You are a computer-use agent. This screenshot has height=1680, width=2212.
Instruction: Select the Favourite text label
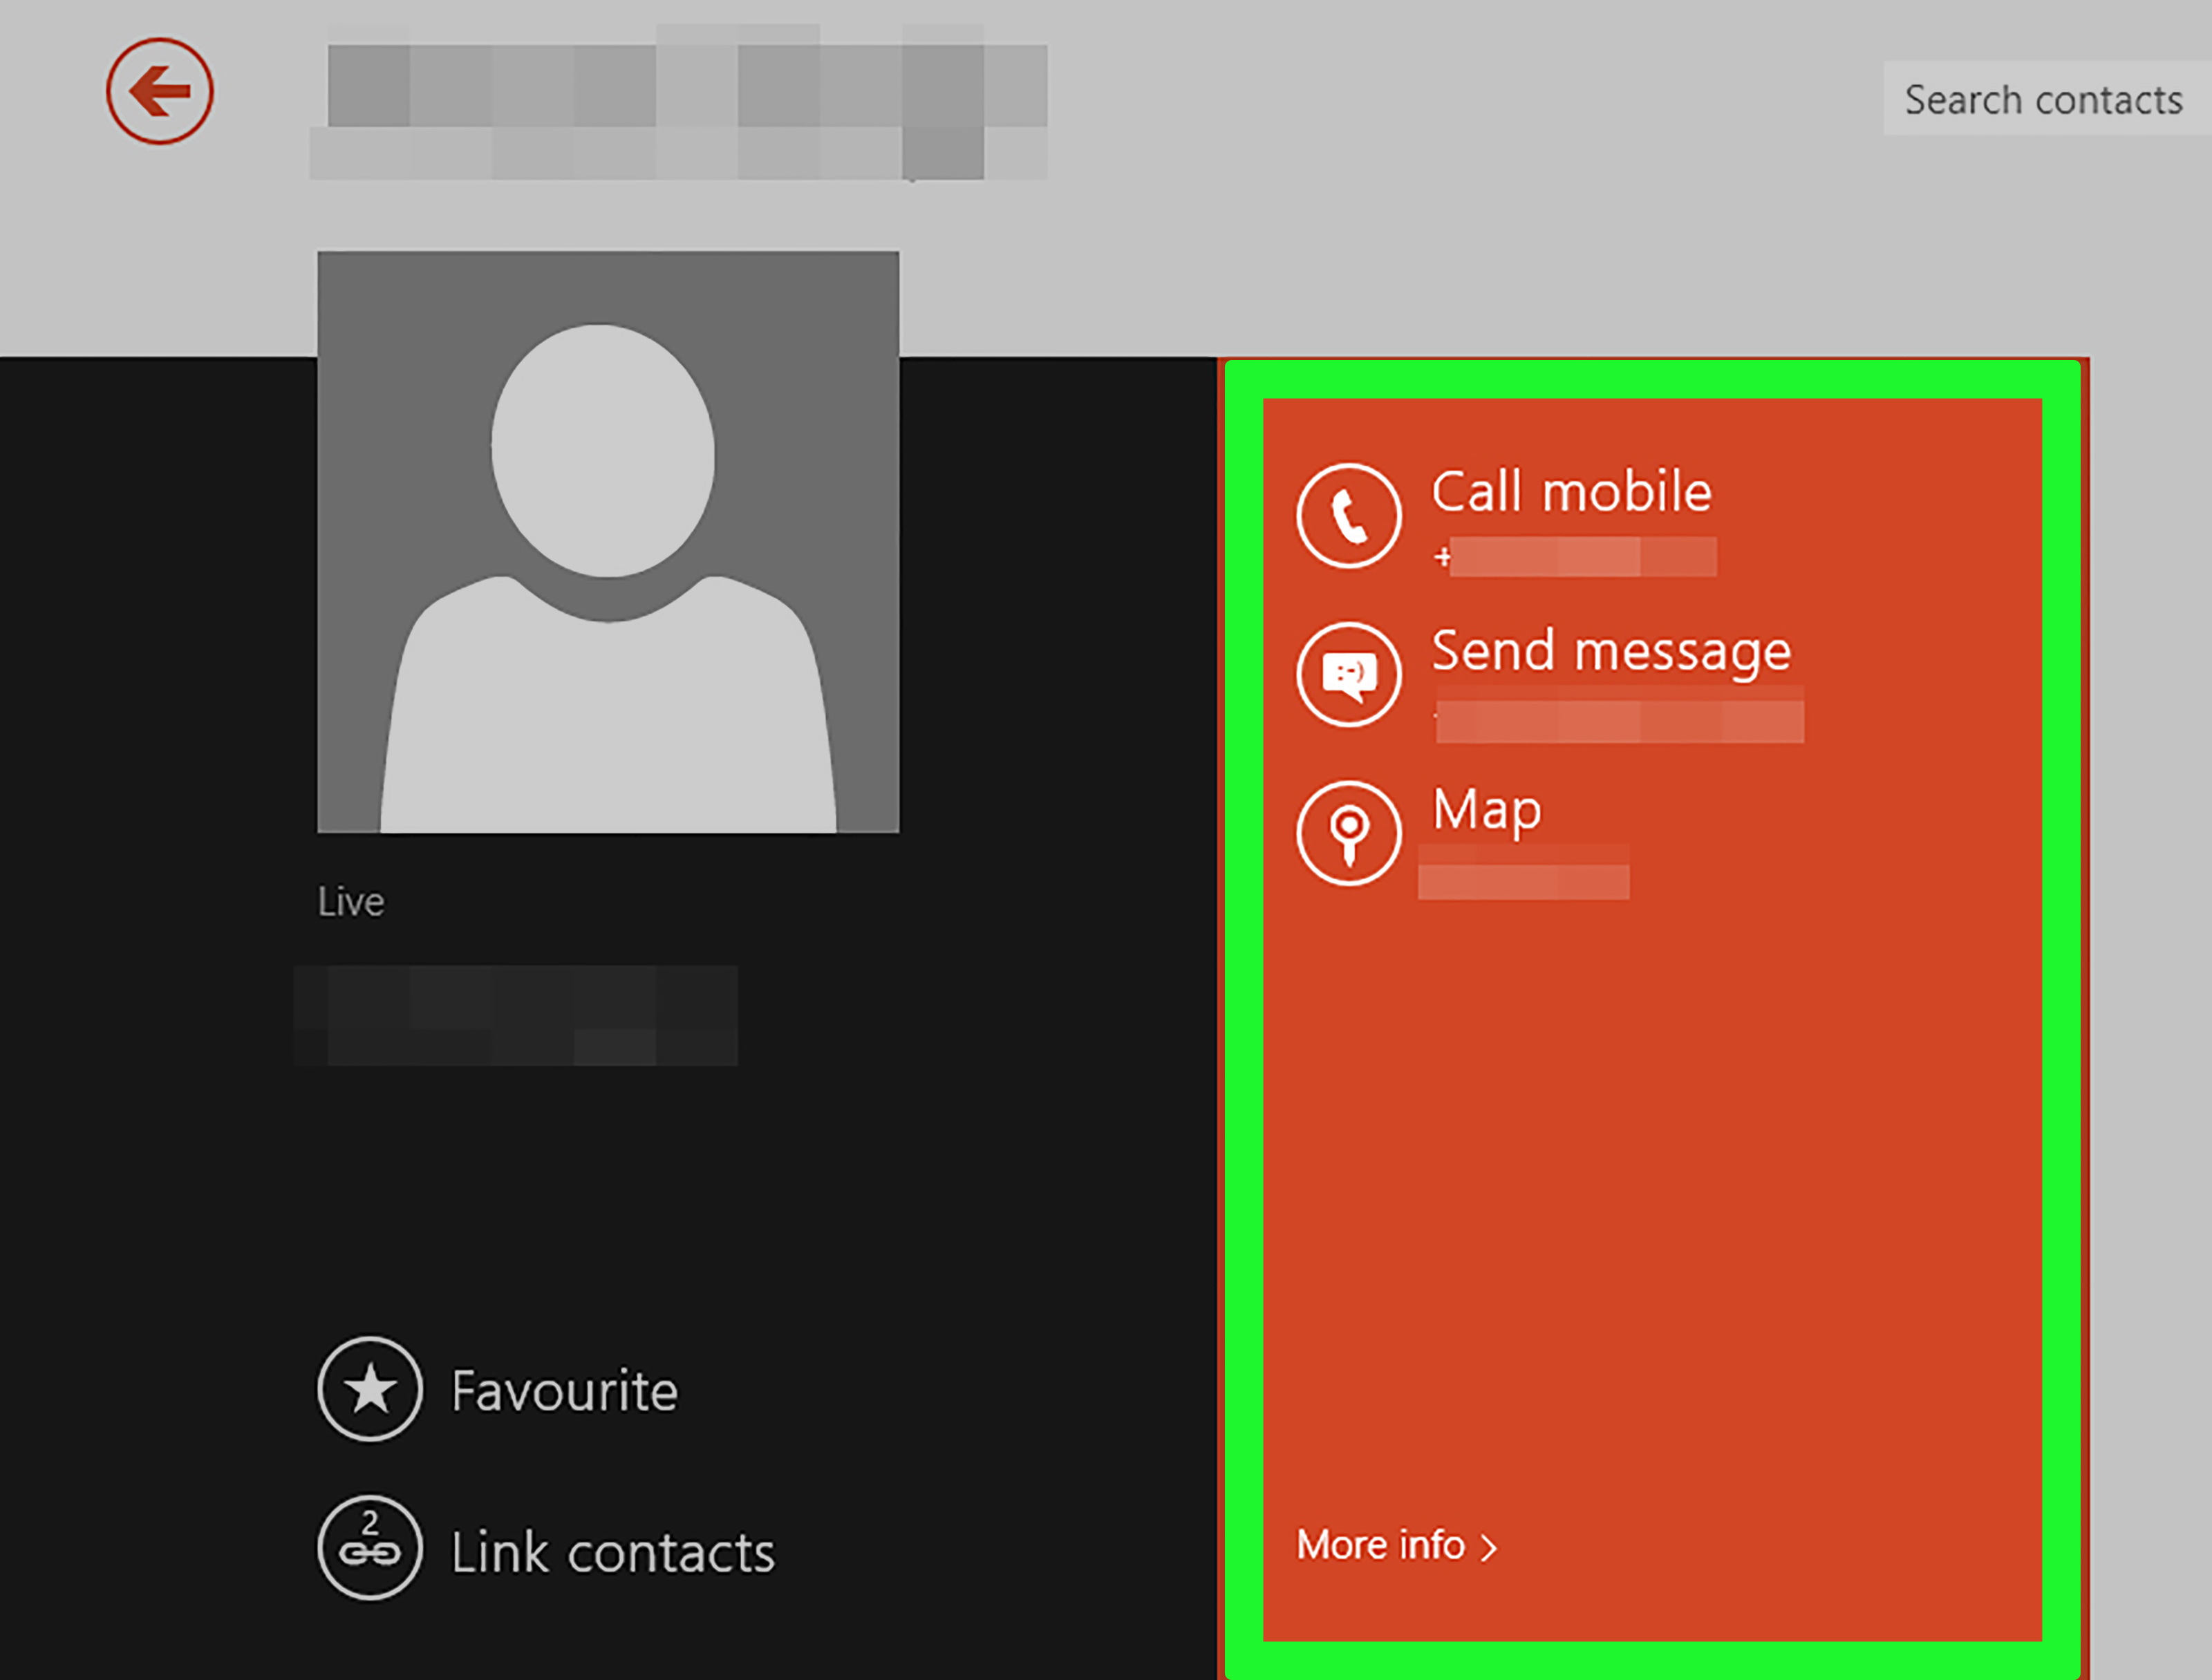point(565,1391)
